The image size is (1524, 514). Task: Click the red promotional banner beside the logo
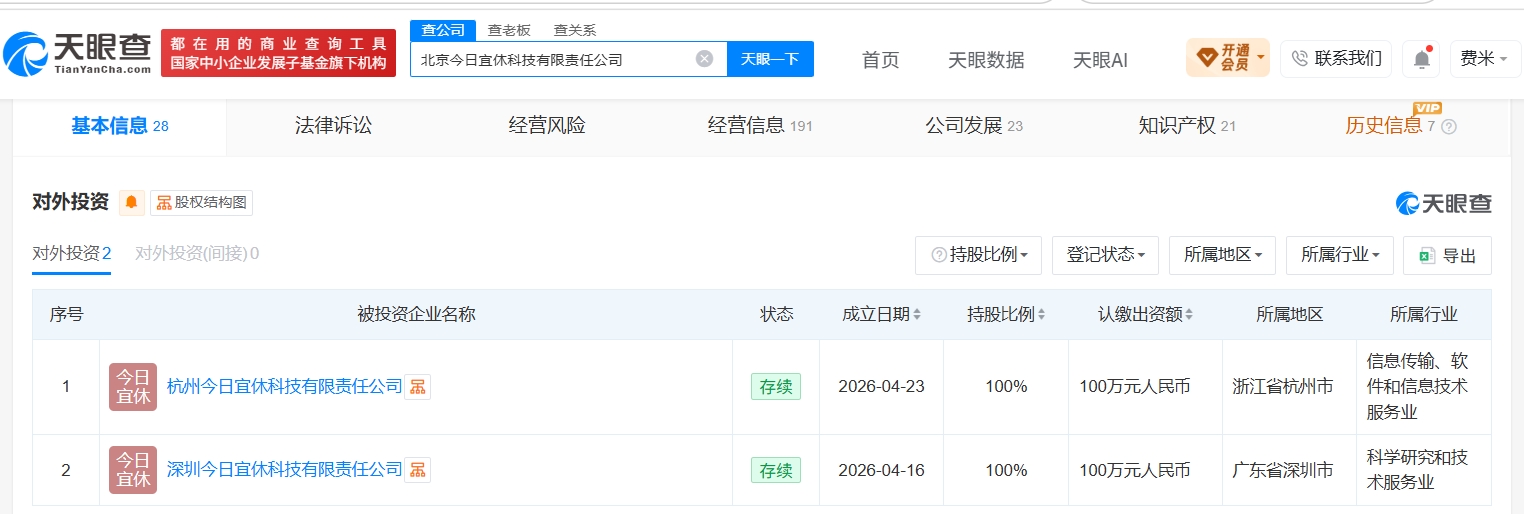tap(278, 53)
